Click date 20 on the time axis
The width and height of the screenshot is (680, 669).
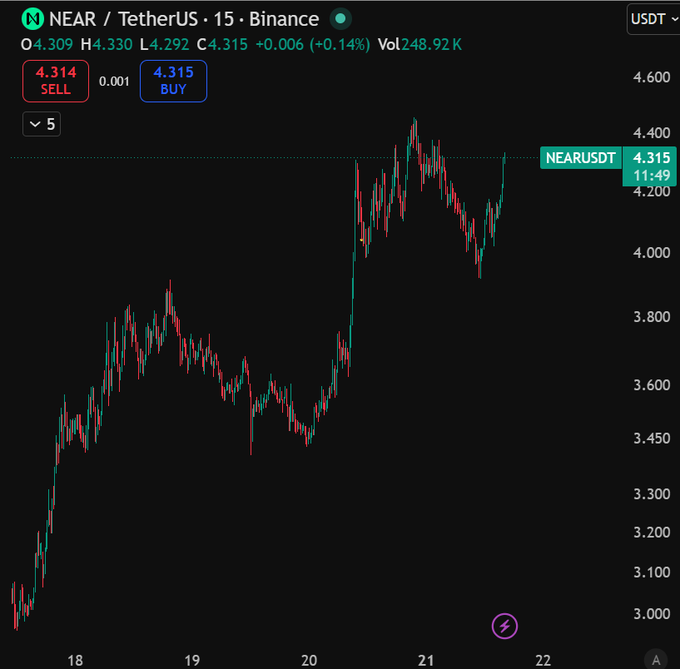(309, 661)
